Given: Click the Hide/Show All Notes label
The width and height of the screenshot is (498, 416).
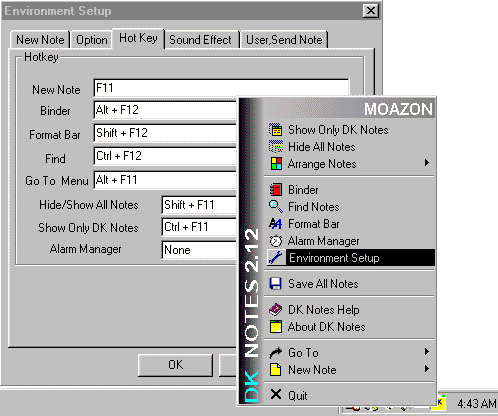Looking at the screenshot, I should (x=89, y=205).
